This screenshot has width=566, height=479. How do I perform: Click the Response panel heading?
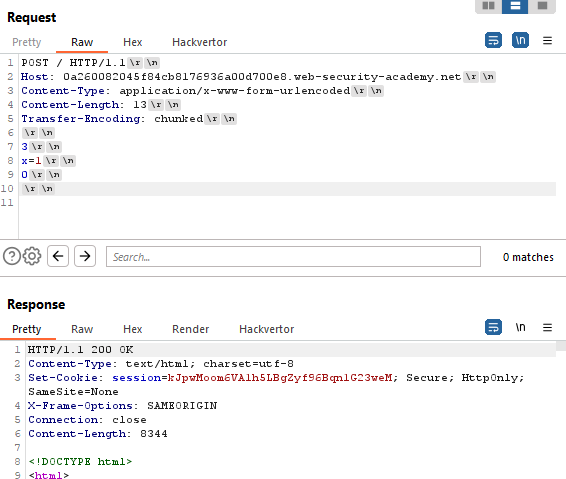pyautogui.click(x=36, y=304)
